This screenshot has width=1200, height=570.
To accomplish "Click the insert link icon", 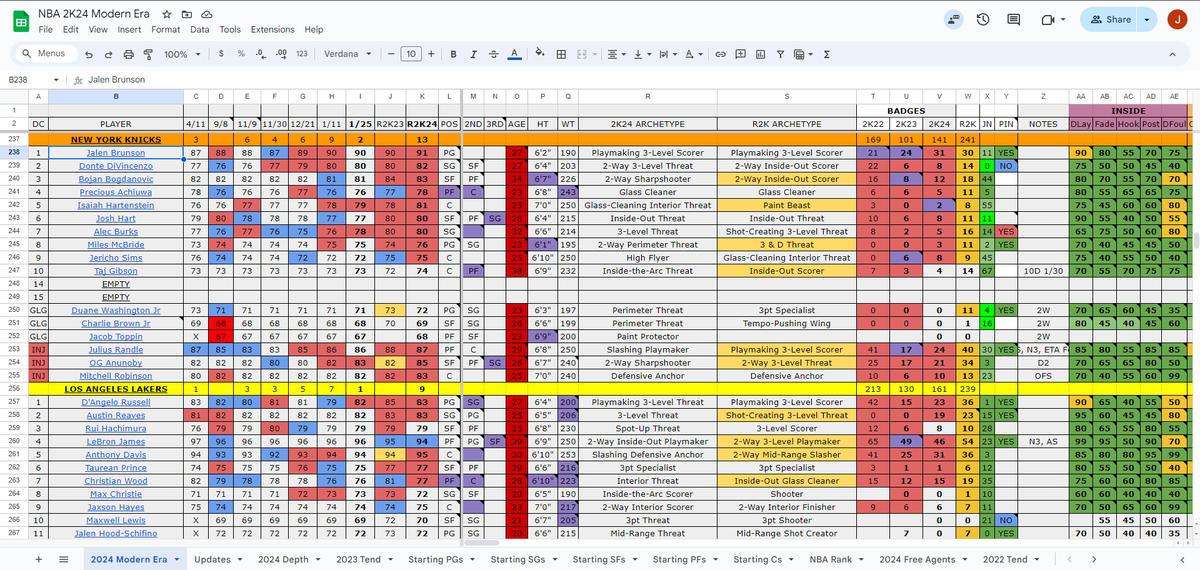I will point(720,54).
